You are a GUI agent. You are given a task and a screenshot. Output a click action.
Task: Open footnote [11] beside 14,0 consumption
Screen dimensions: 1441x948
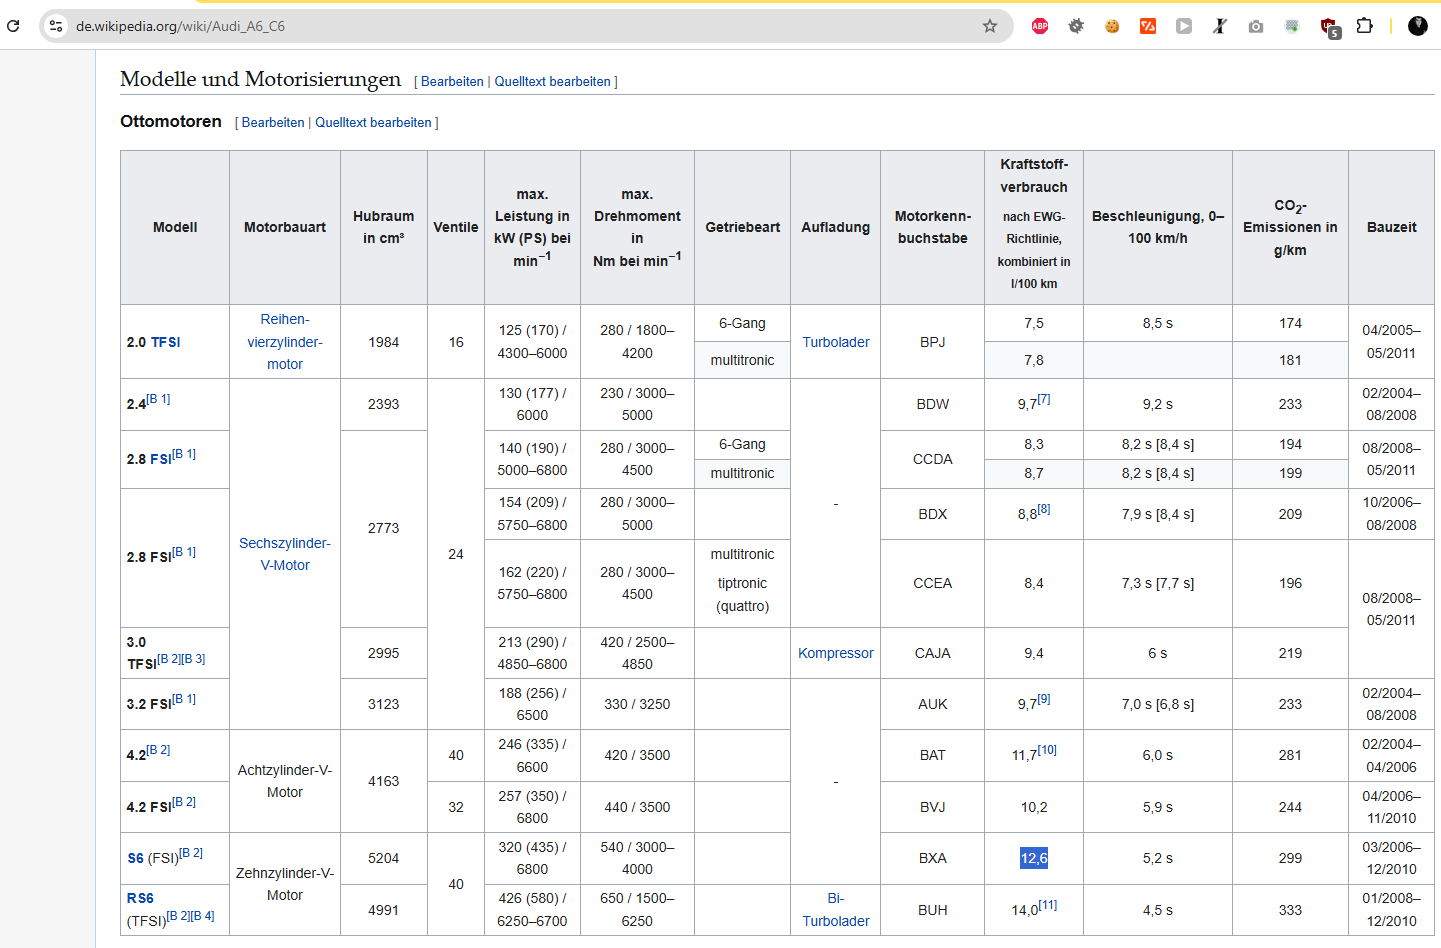pos(1048,905)
